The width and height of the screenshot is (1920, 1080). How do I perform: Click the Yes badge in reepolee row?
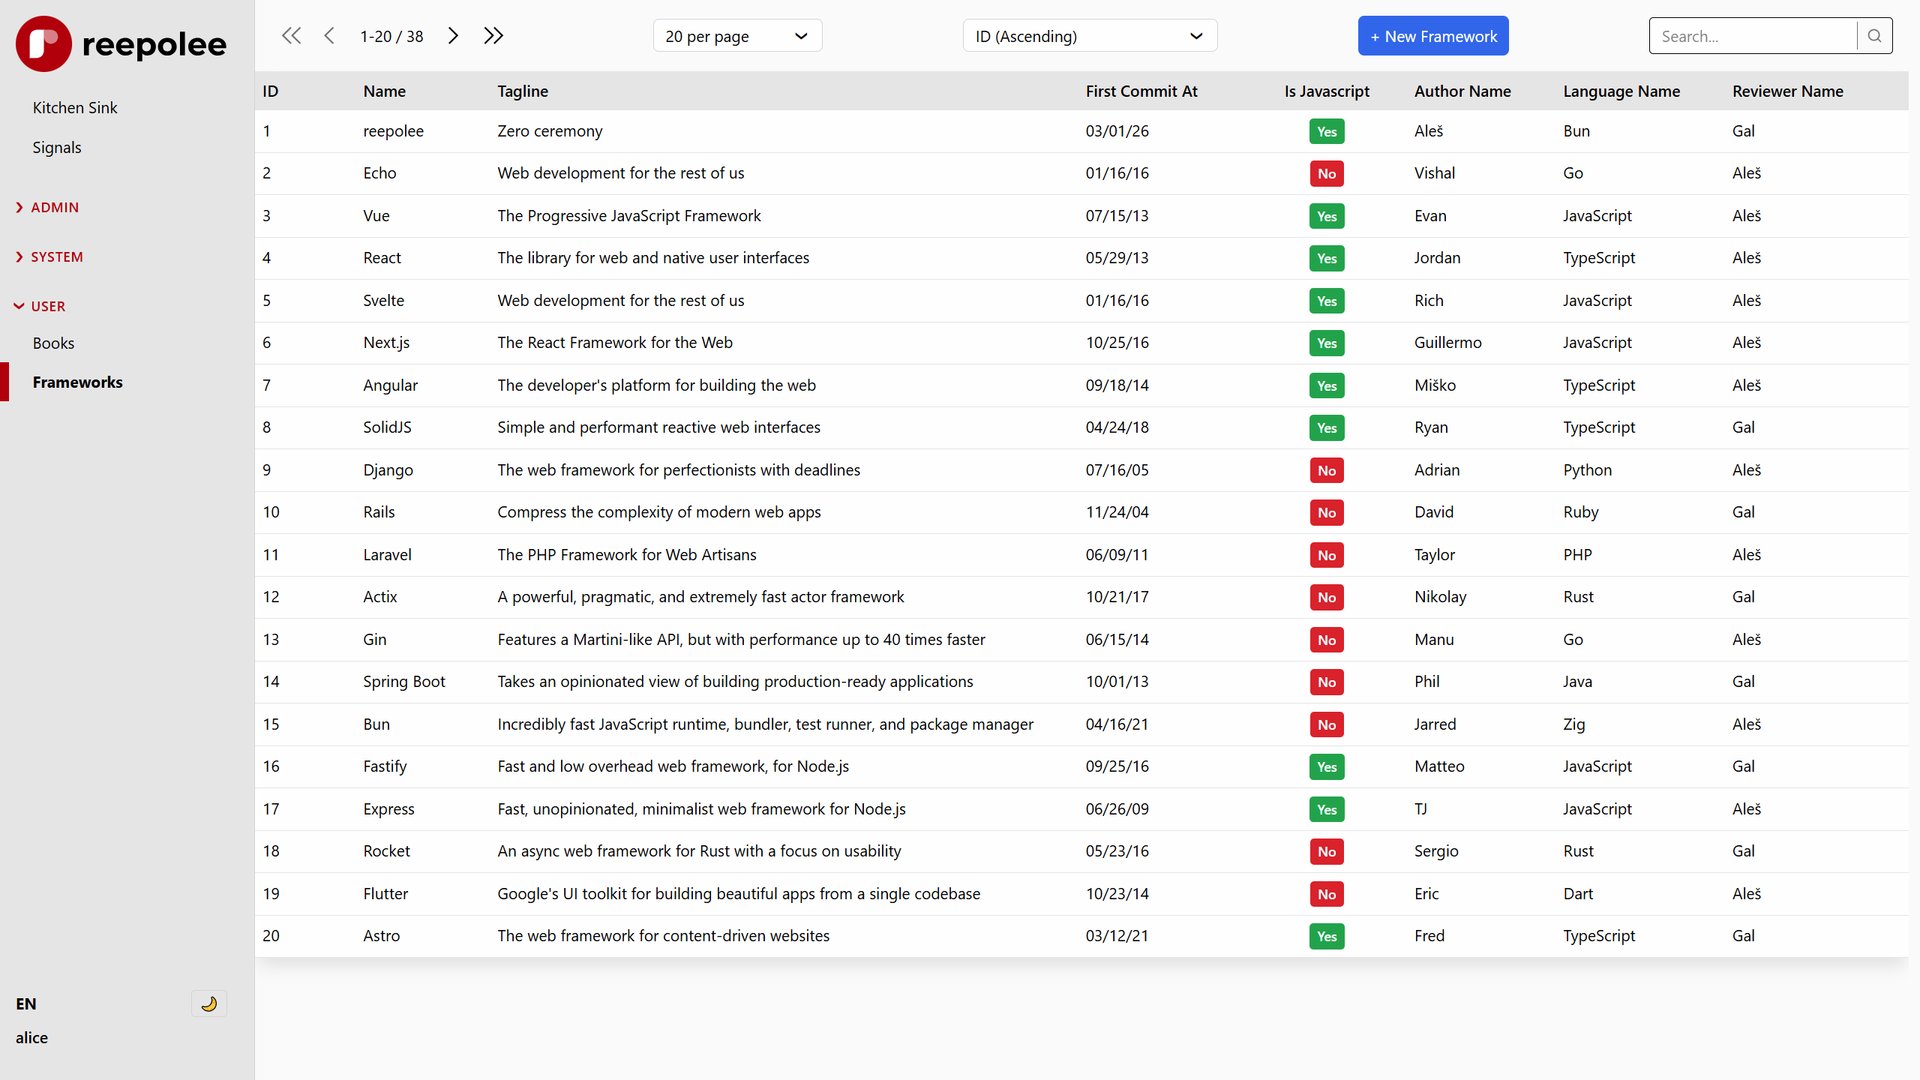(1326, 132)
